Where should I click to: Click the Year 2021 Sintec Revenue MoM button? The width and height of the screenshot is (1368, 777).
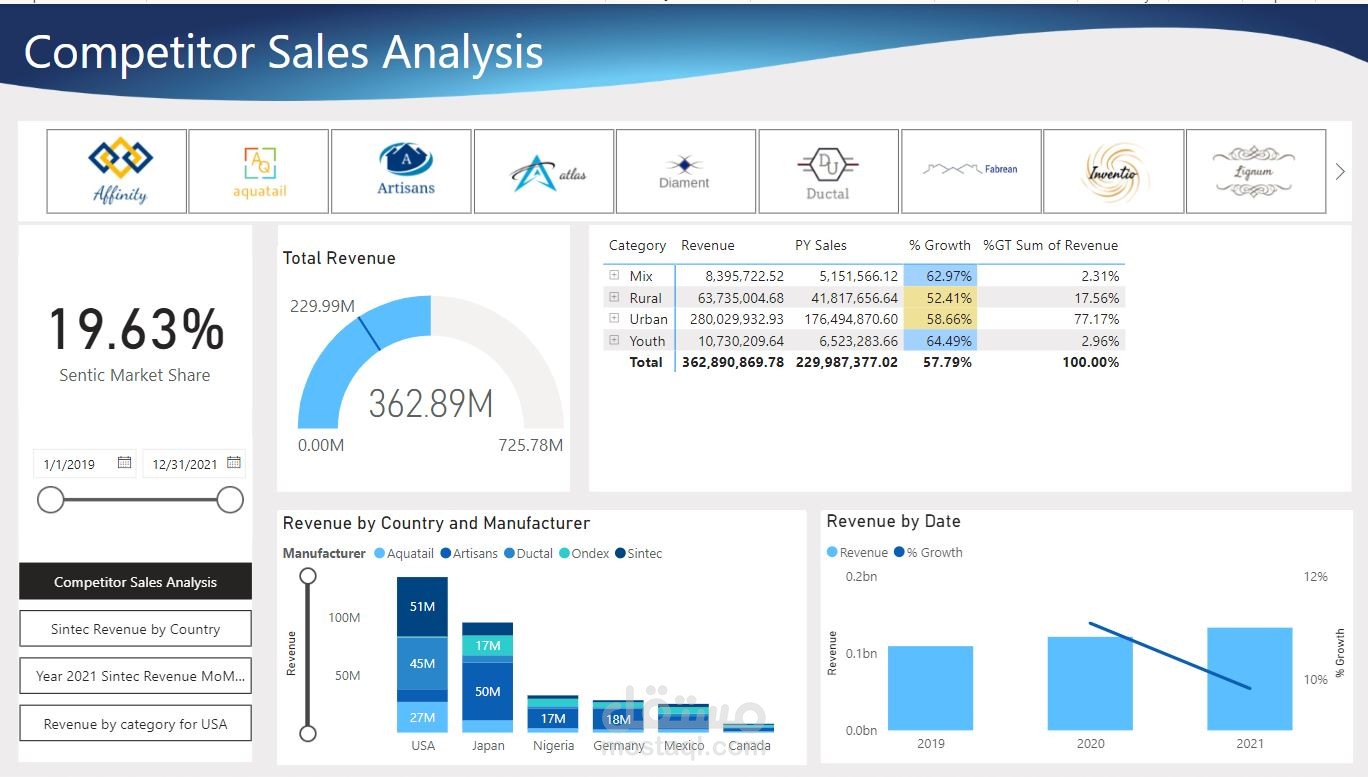(x=135, y=676)
